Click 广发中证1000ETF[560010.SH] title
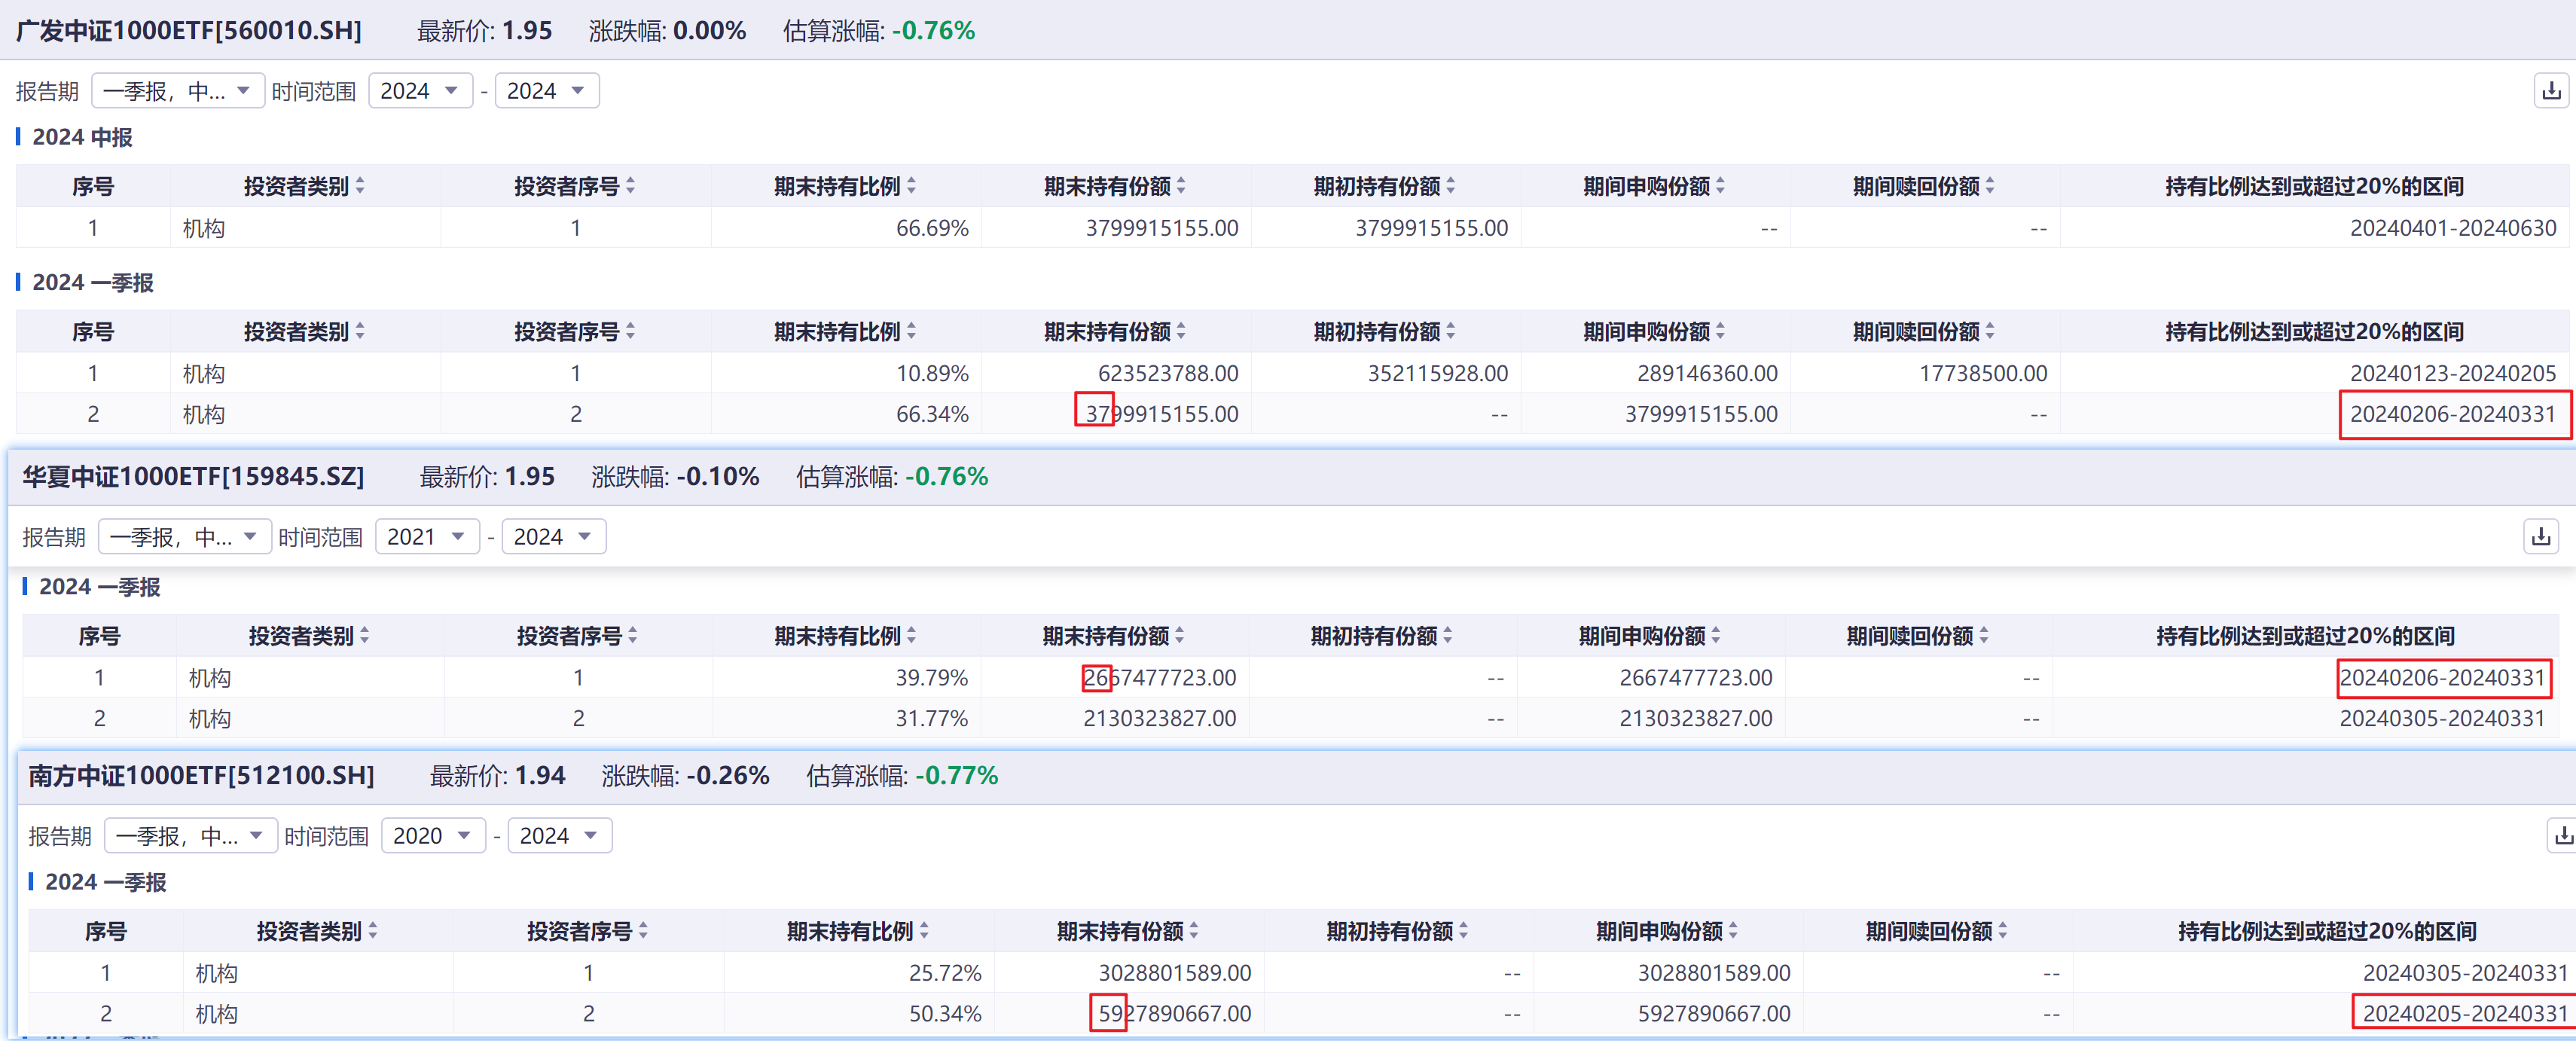This screenshot has height=1041, width=2576. coord(189,31)
